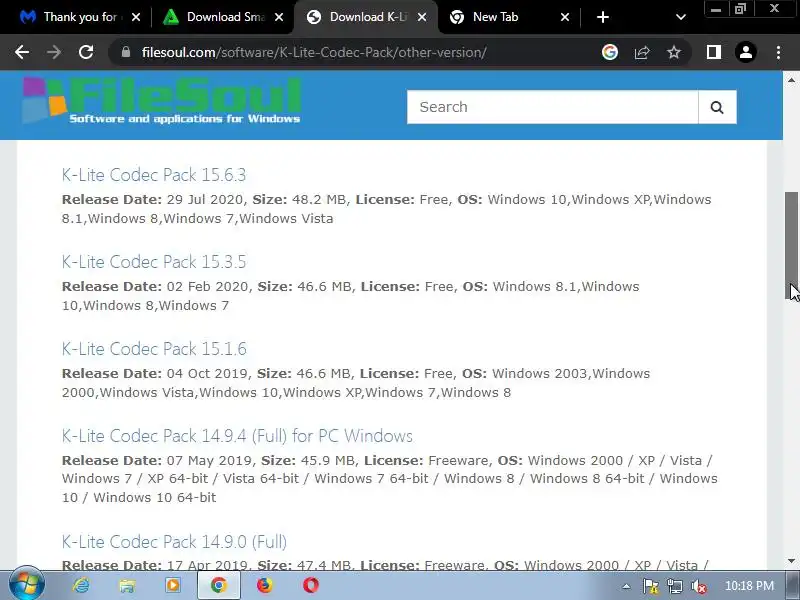Close the New Tab tab
Viewport: 800px width, 600px height.
point(565,17)
